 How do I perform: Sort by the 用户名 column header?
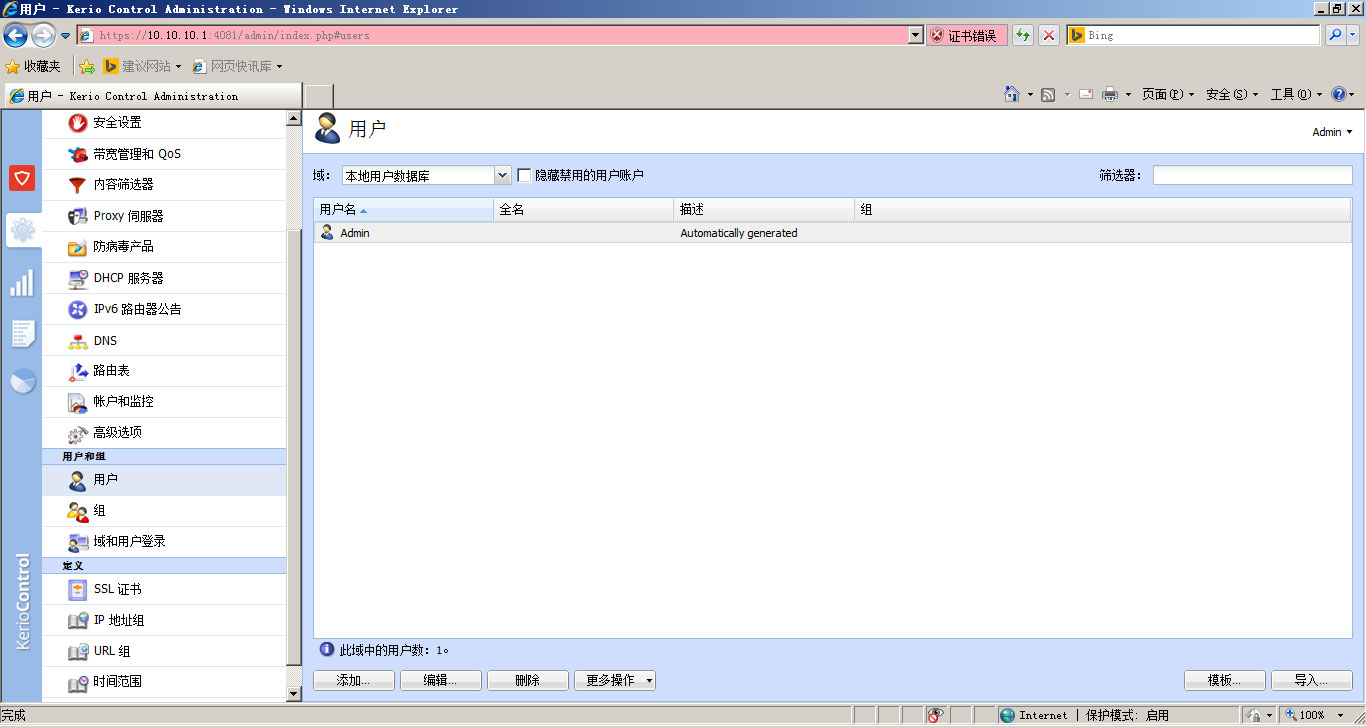403,210
